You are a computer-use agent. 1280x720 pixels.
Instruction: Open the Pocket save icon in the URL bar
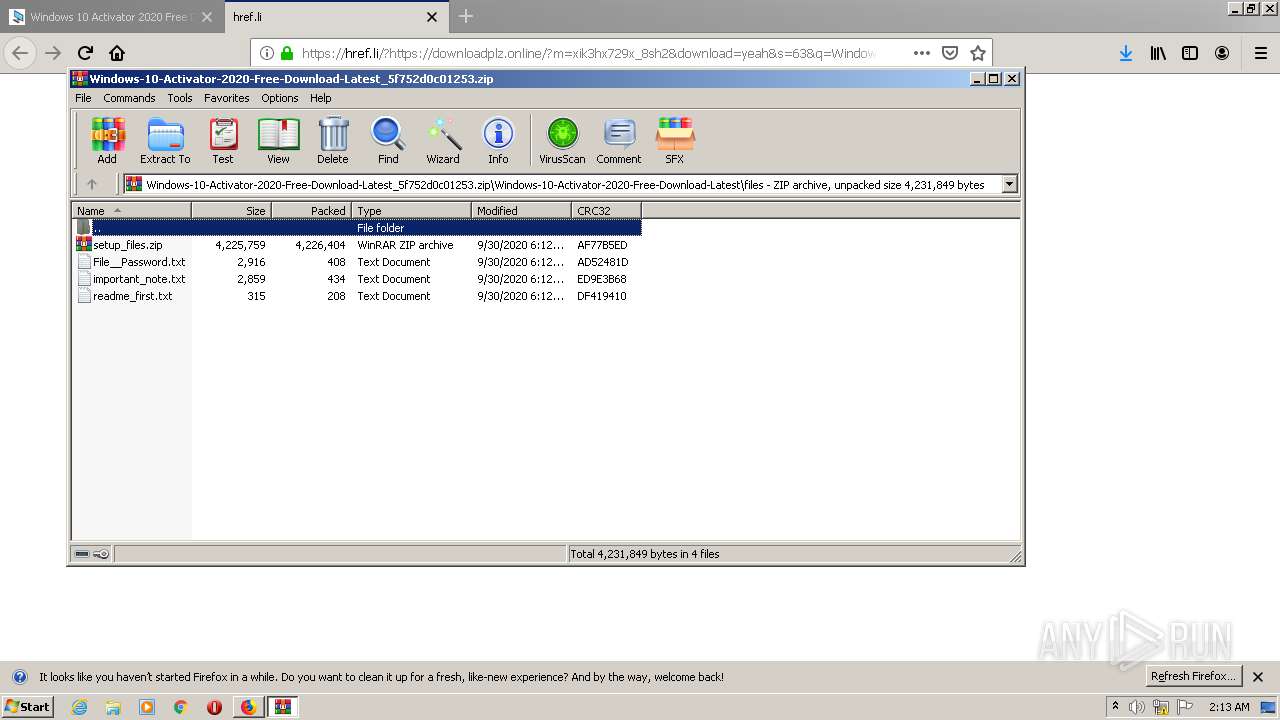[x=950, y=53]
